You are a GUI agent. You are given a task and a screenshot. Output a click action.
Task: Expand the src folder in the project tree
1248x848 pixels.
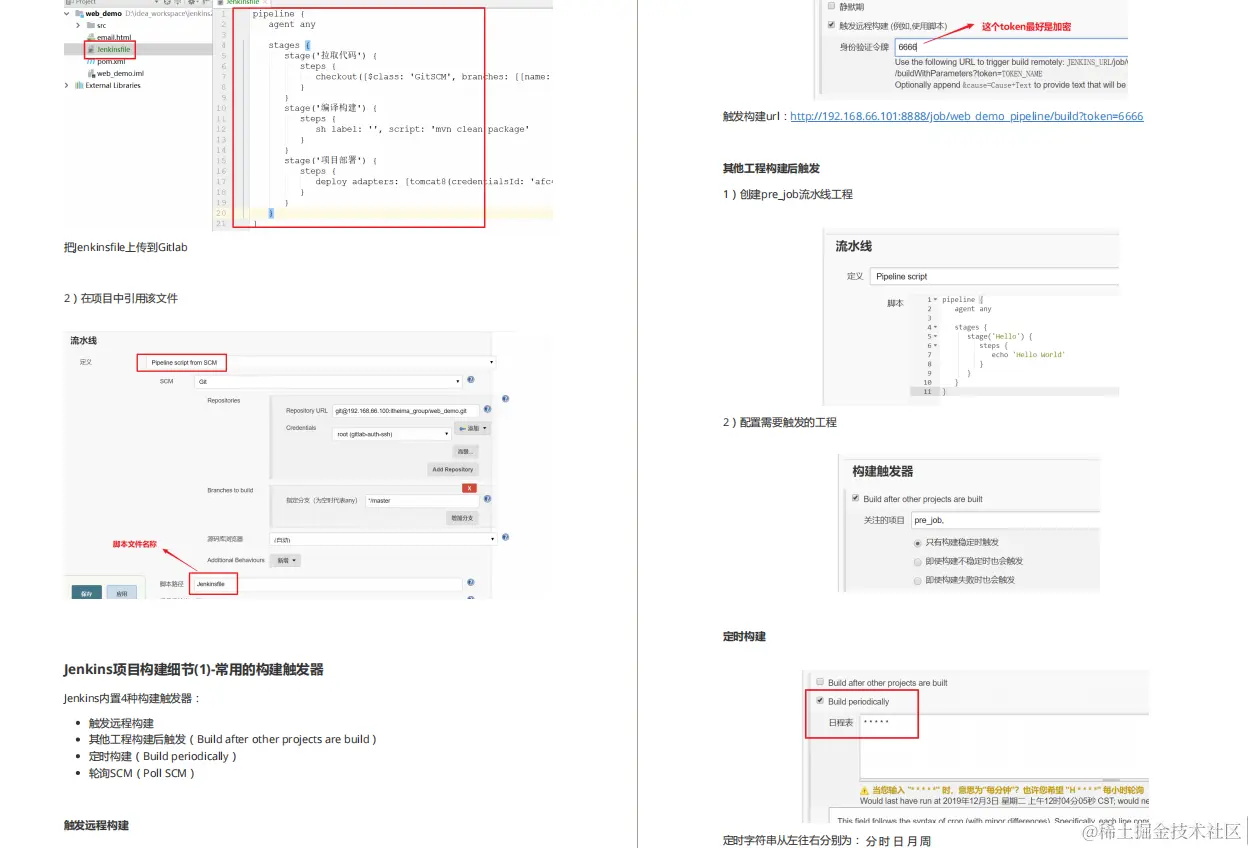78,26
